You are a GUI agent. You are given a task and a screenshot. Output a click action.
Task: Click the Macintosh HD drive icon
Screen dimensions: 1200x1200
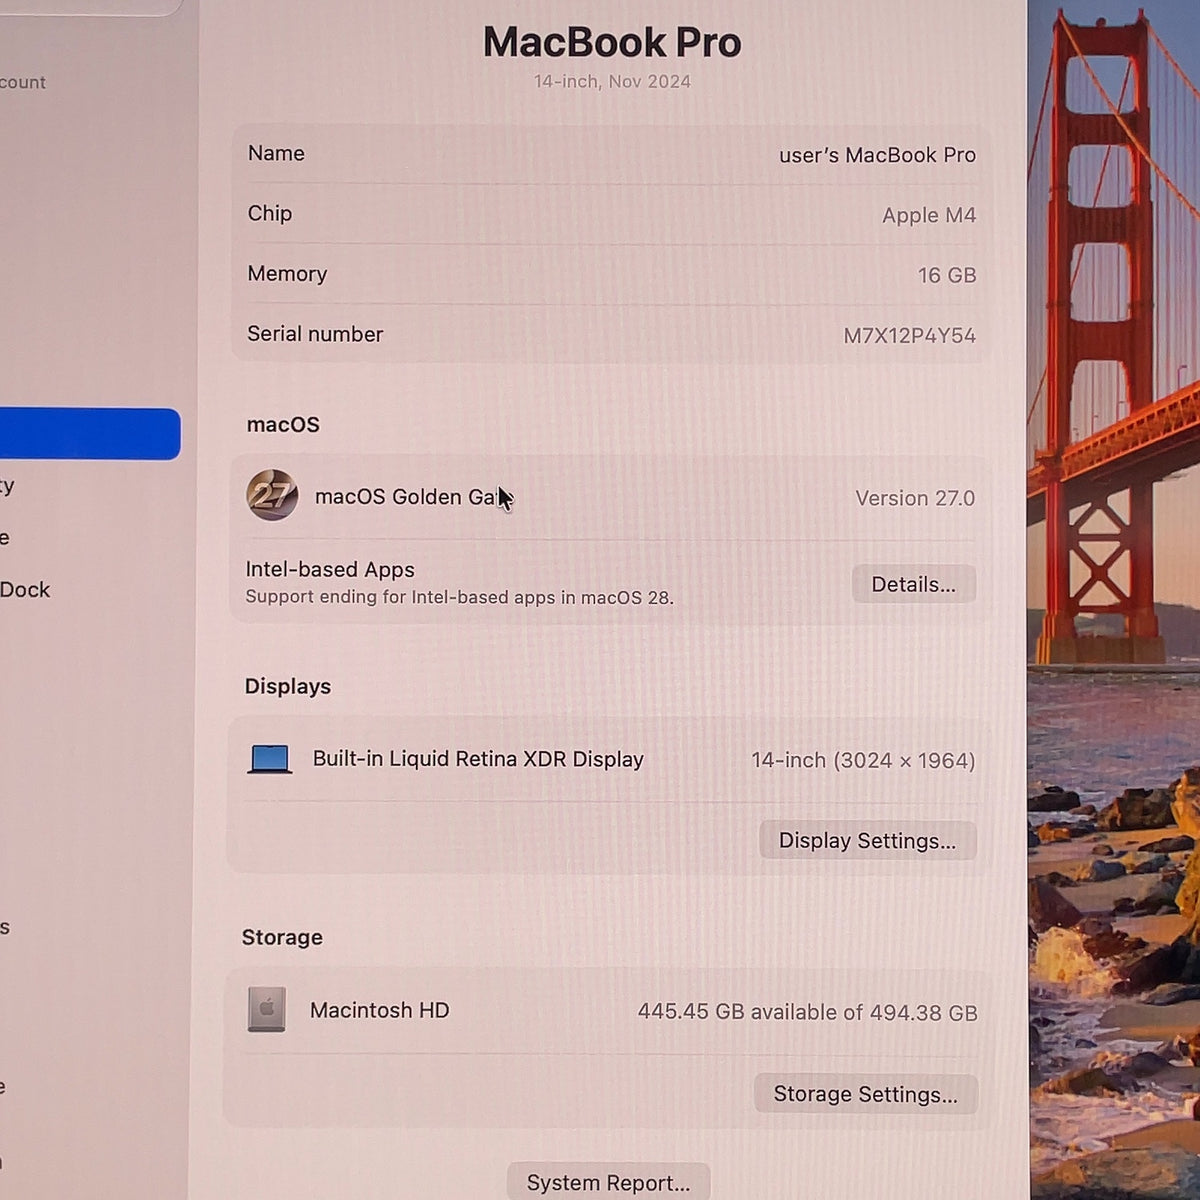point(267,1010)
